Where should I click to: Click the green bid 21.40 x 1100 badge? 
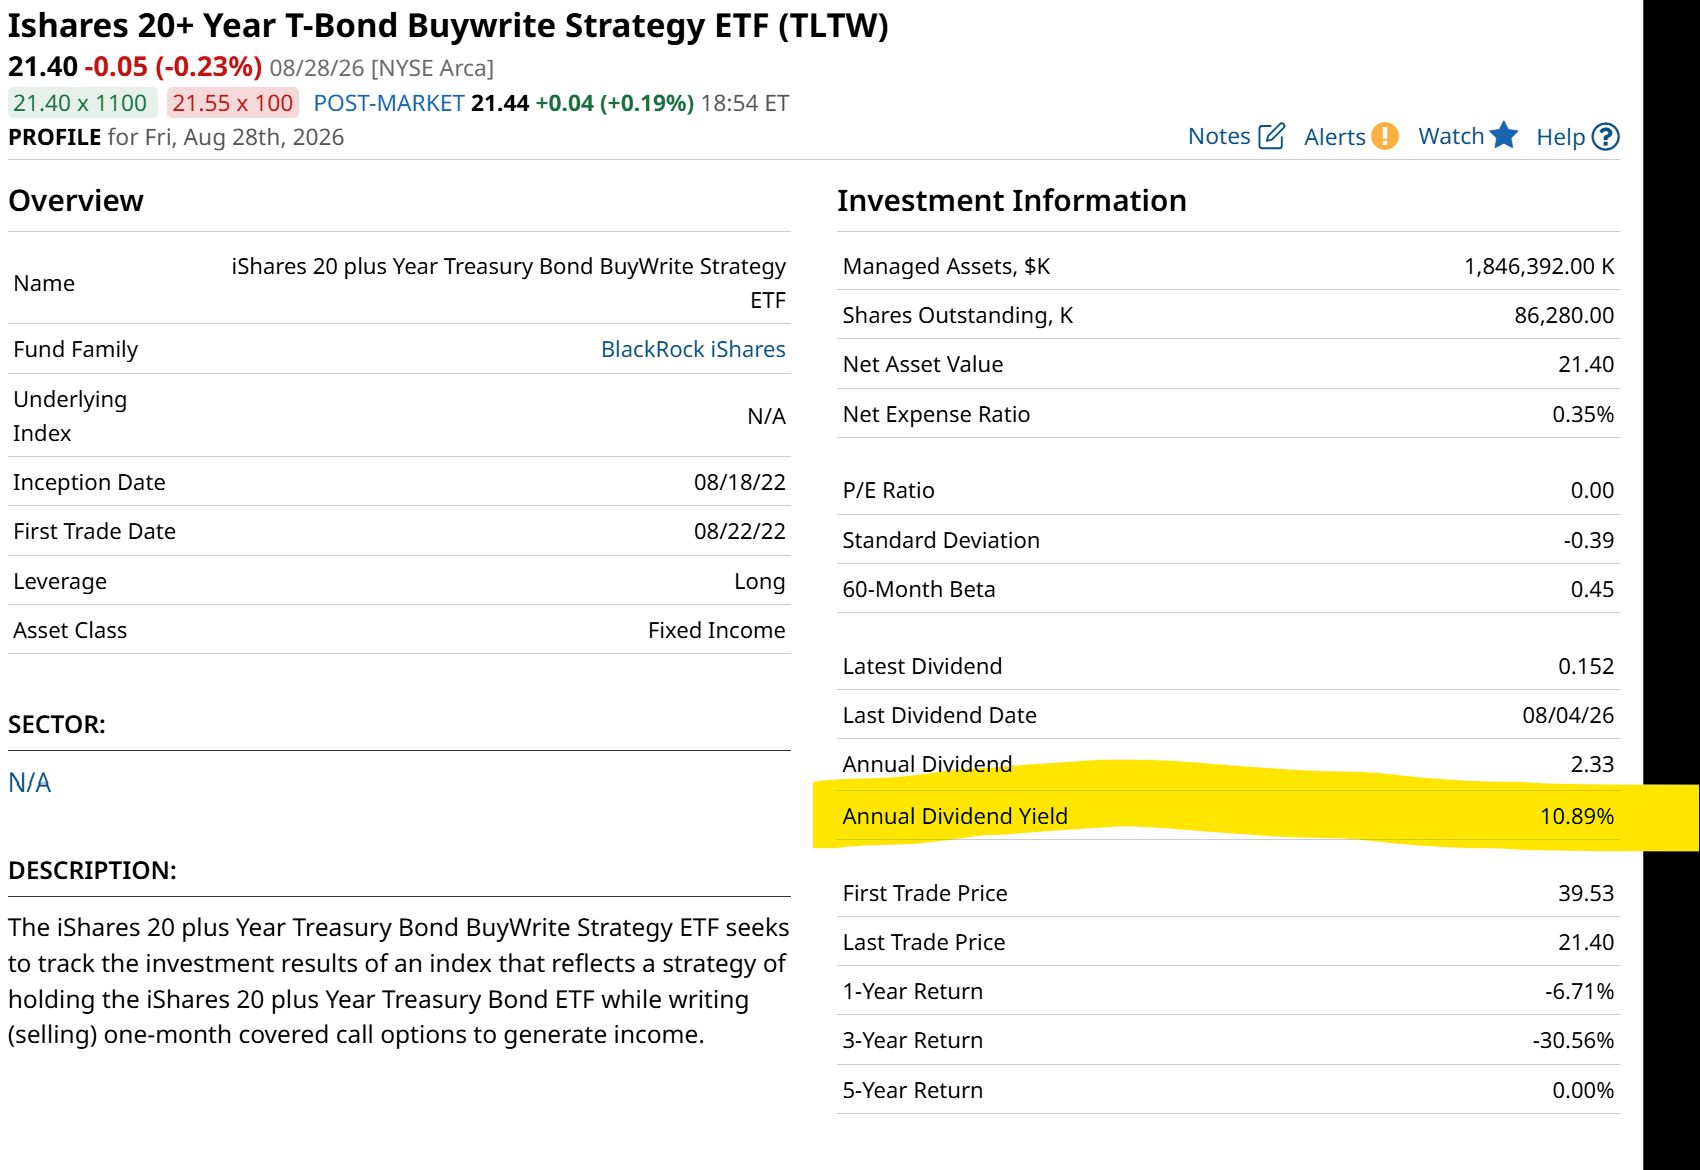click(x=82, y=103)
